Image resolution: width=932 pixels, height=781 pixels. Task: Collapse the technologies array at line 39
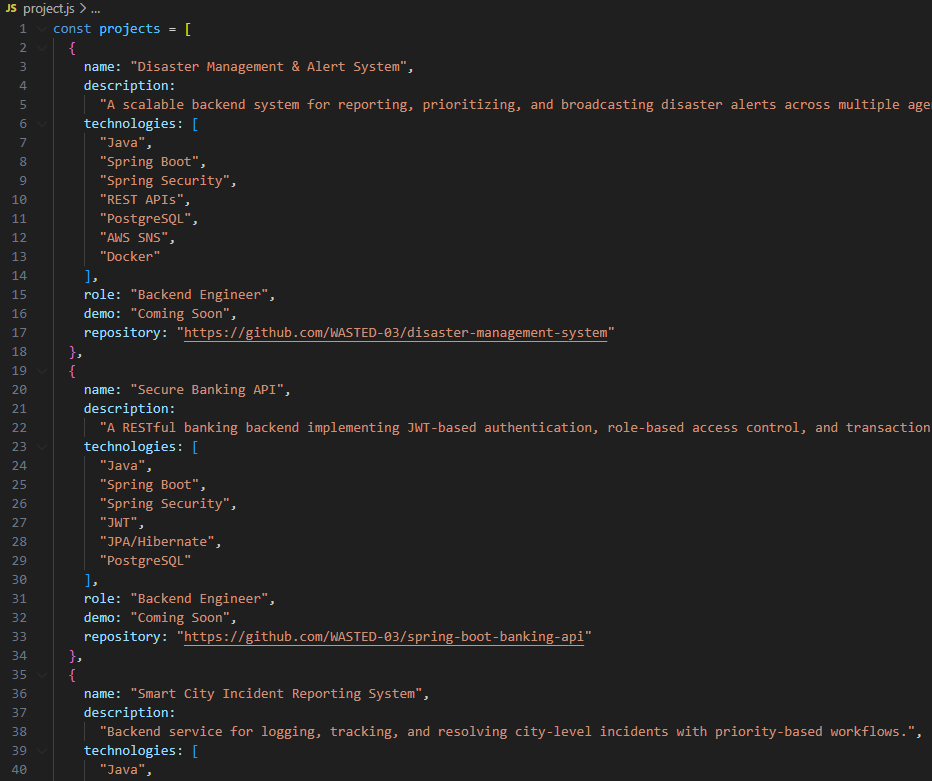point(42,751)
